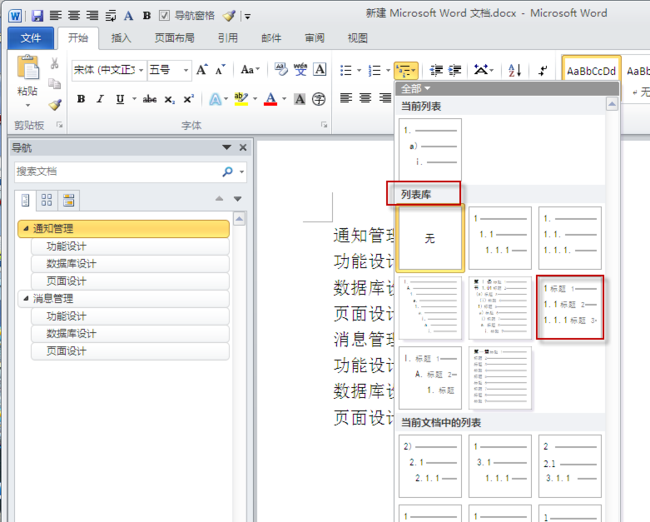
Task: Open the 文件 tab
Action: (31, 38)
